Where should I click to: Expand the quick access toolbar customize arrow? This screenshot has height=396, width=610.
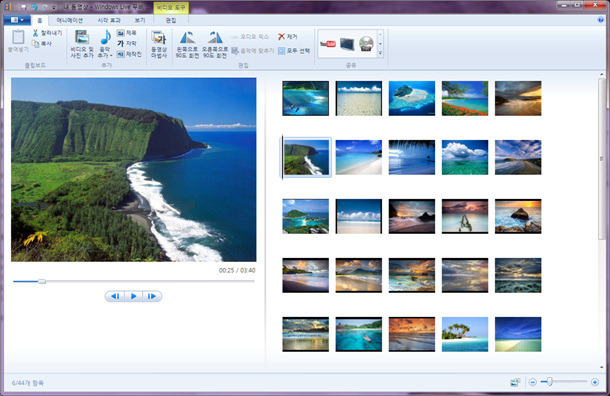[x=54, y=7]
